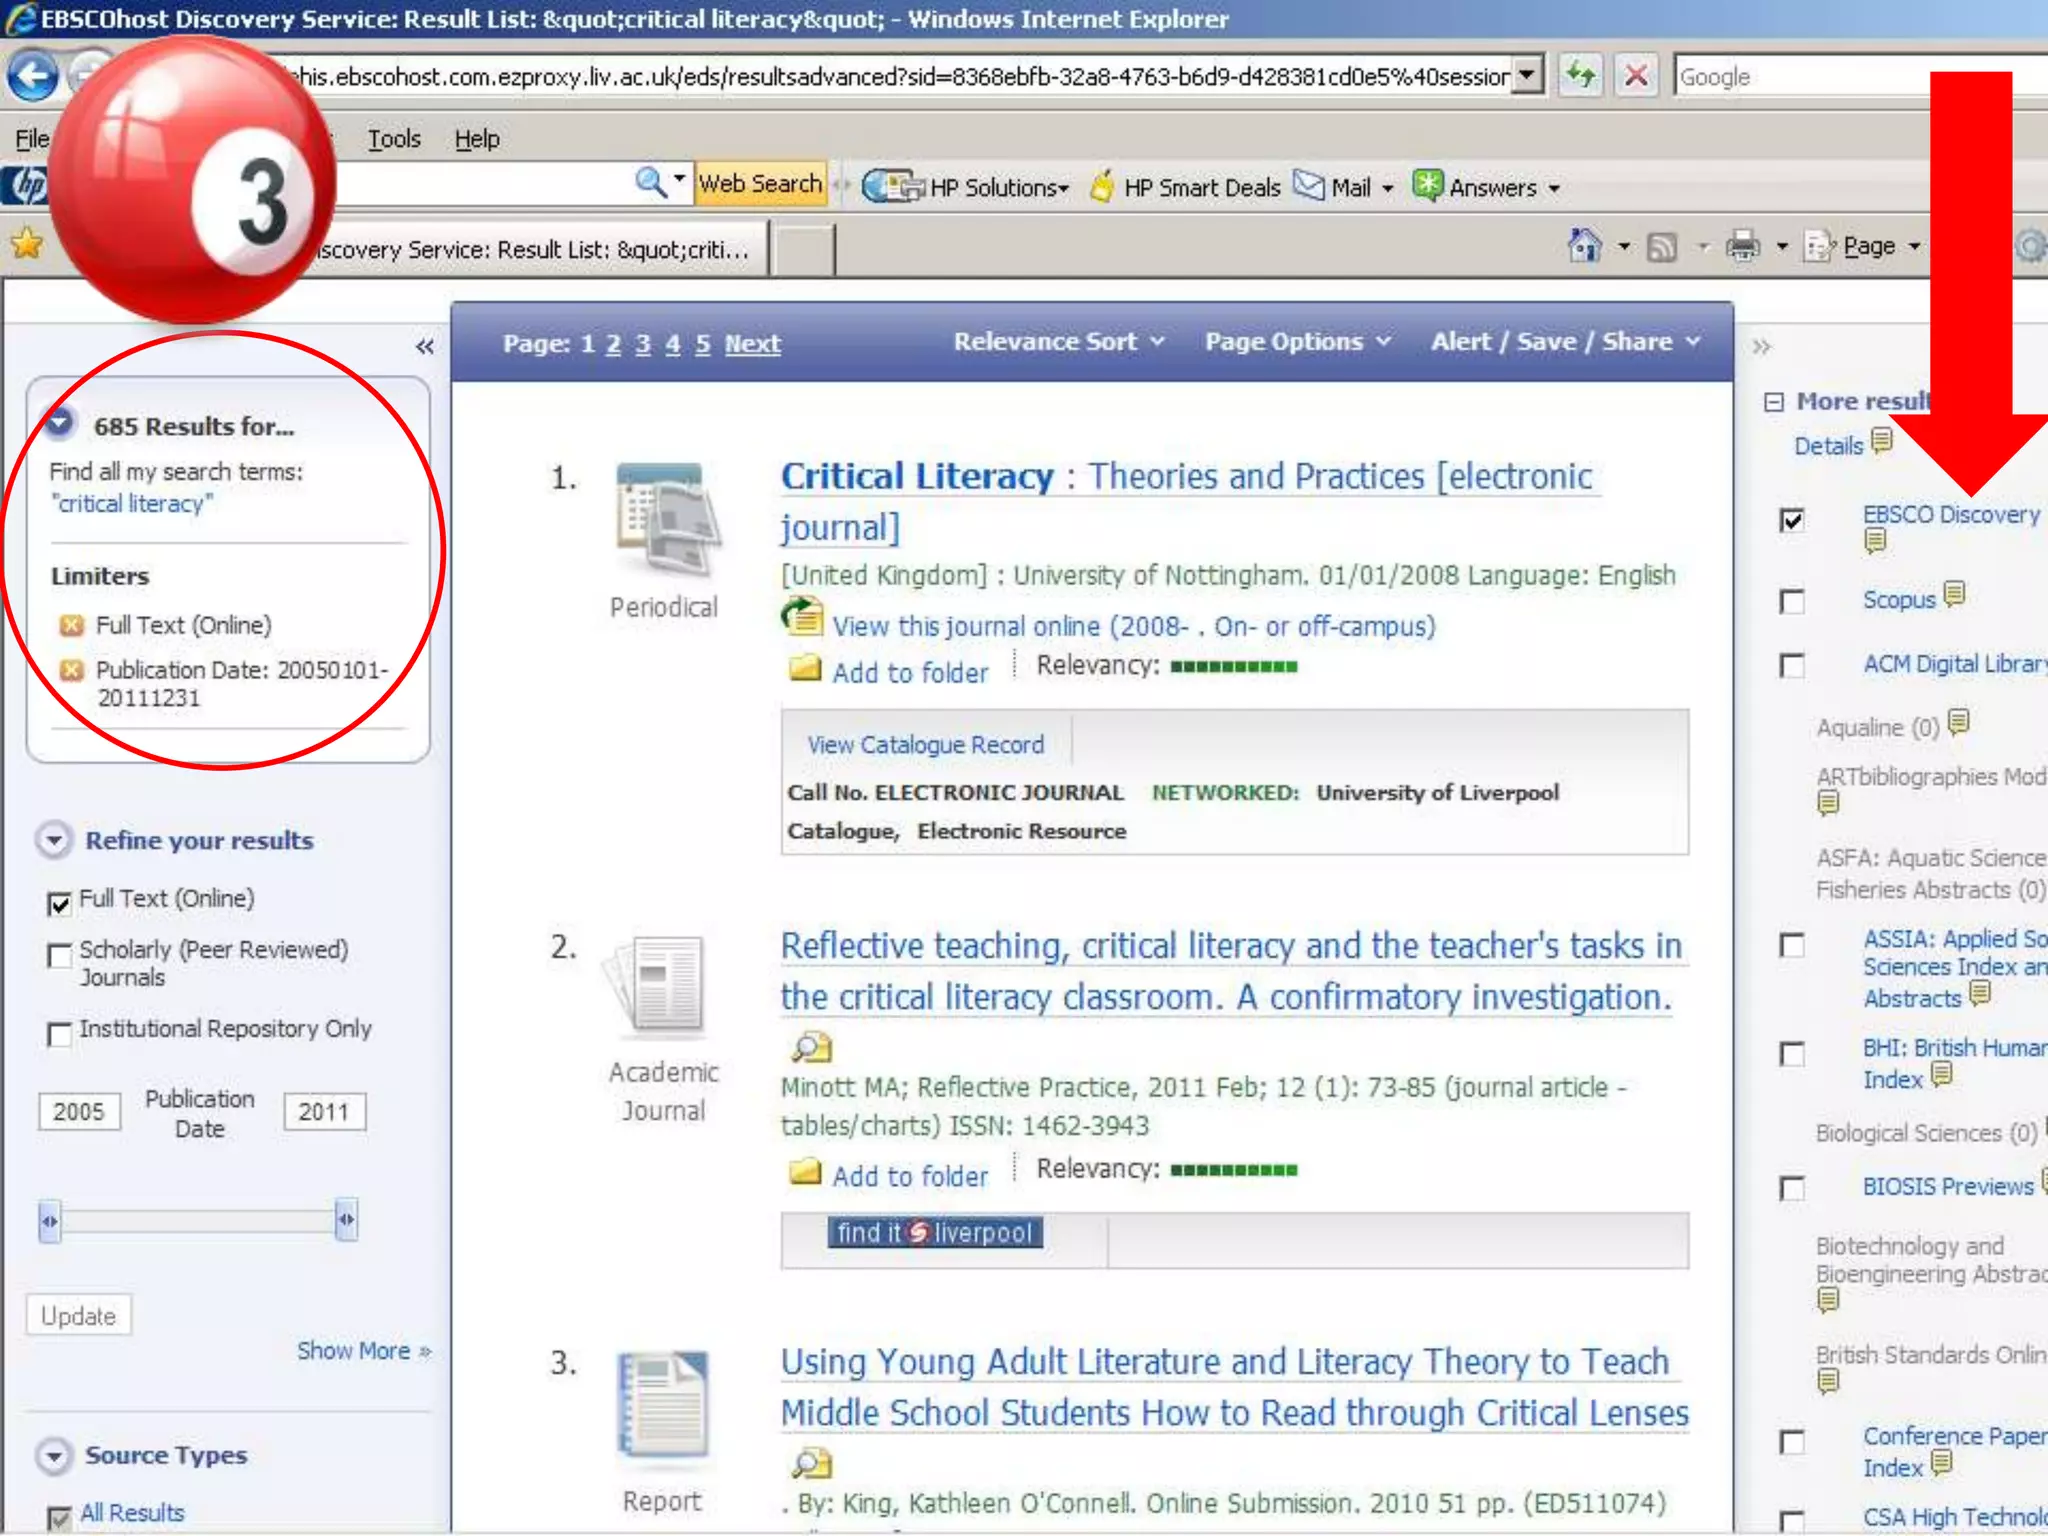The image size is (2048, 1536).
Task: Click the Print icon in toolbar
Action: point(1743,245)
